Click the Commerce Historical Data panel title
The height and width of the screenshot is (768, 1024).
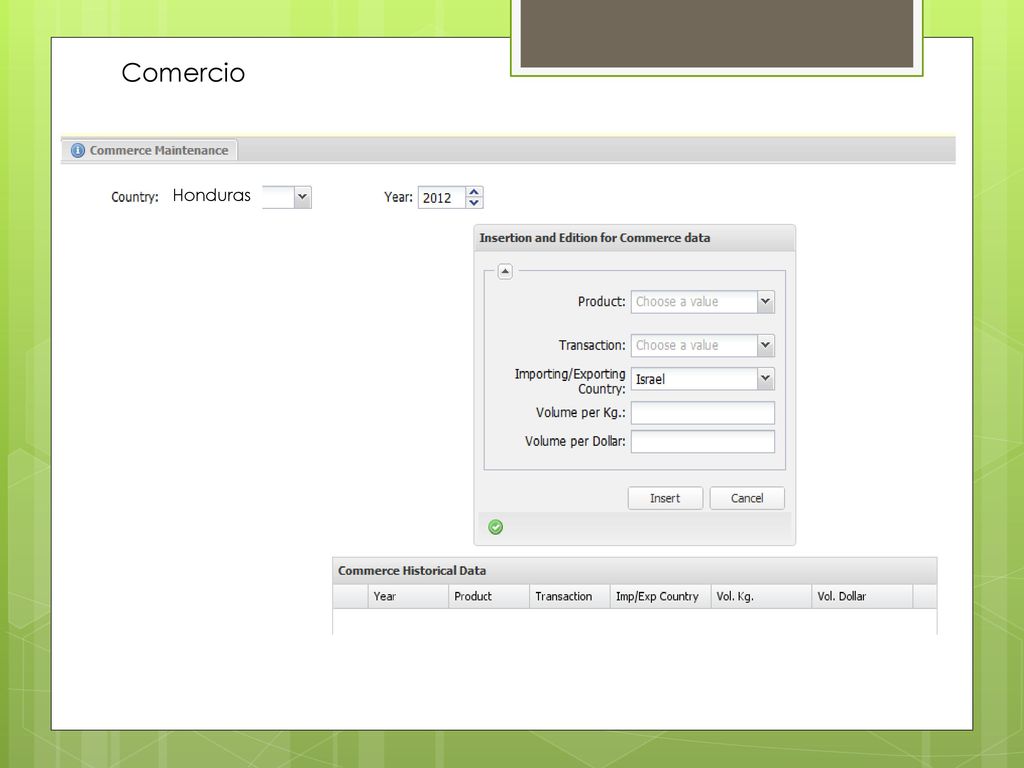(412, 571)
